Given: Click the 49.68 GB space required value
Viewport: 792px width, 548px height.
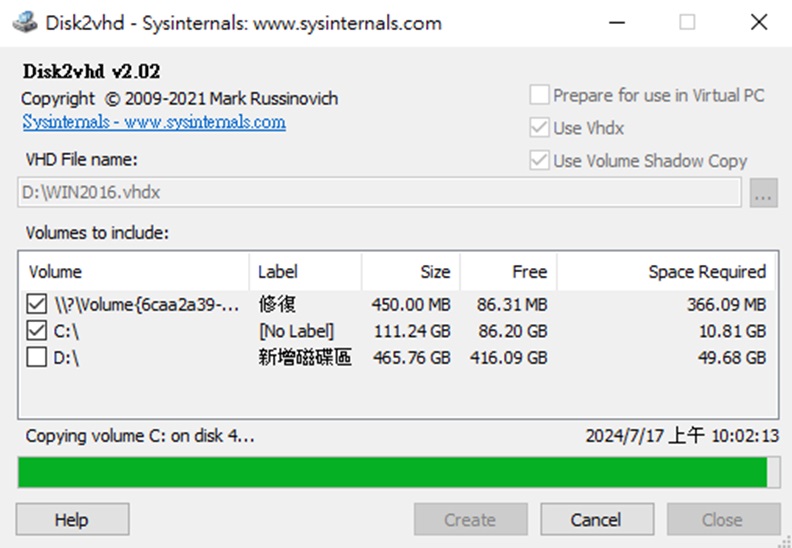Looking at the screenshot, I should point(732,358).
